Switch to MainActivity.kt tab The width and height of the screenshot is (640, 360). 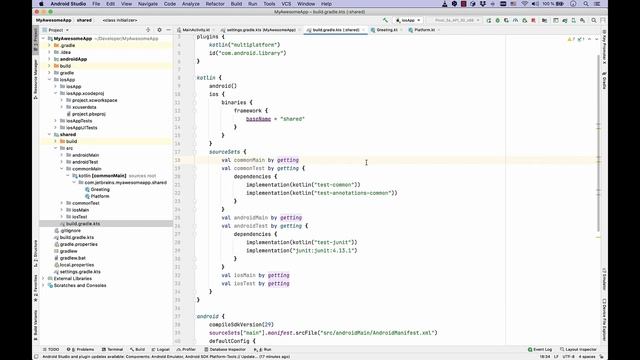pyautogui.click(x=196, y=30)
